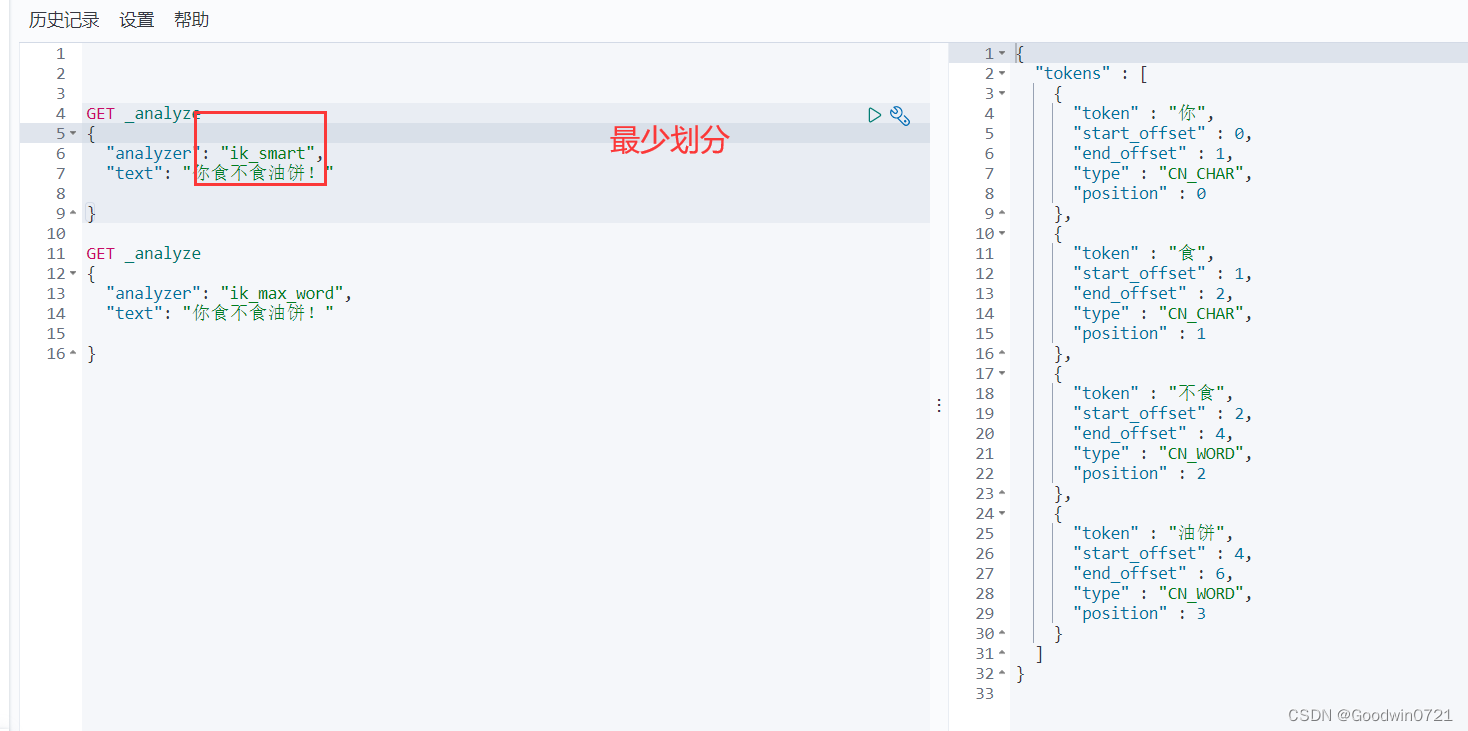Click the token value "食" at output line 11

1188,253
